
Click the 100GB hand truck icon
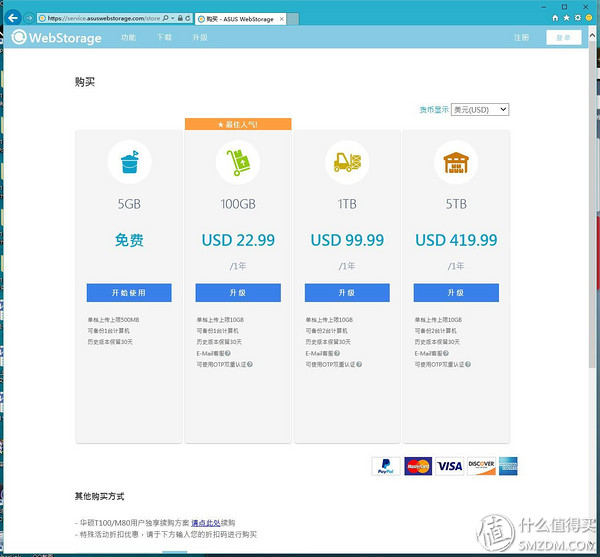tap(238, 162)
